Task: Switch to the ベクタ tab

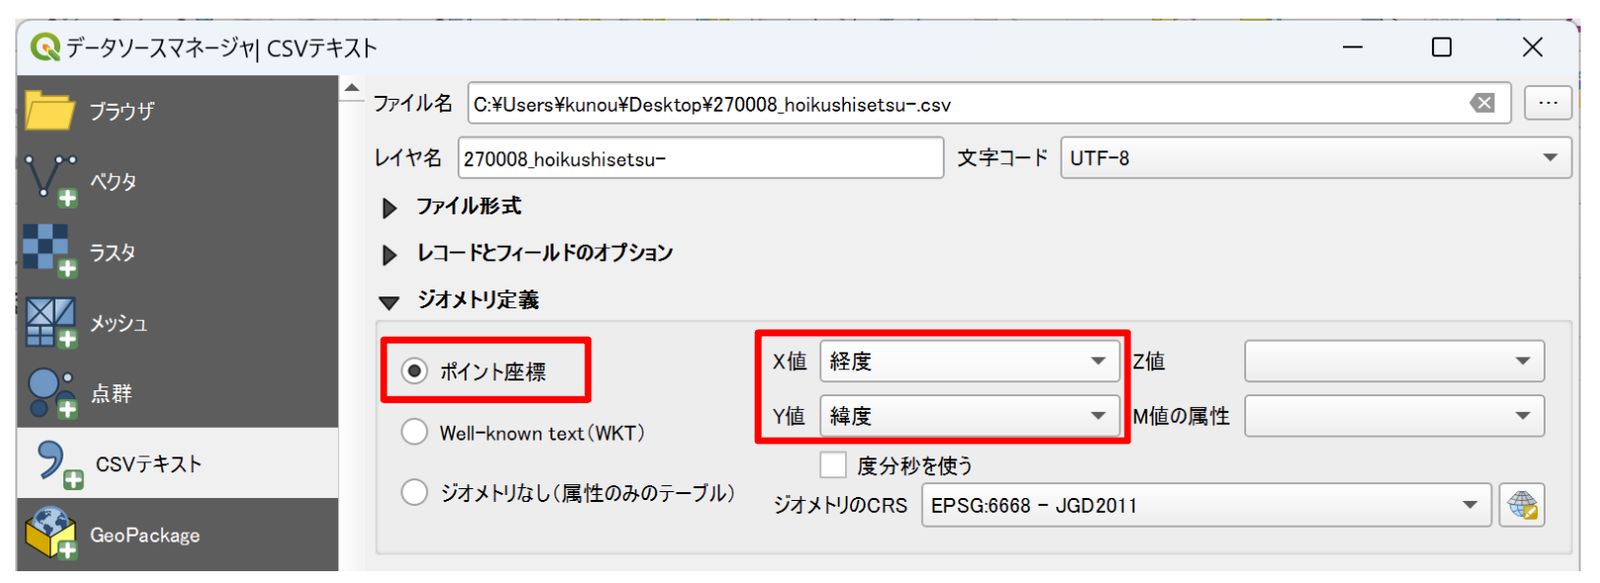Action: (x=177, y=182)
